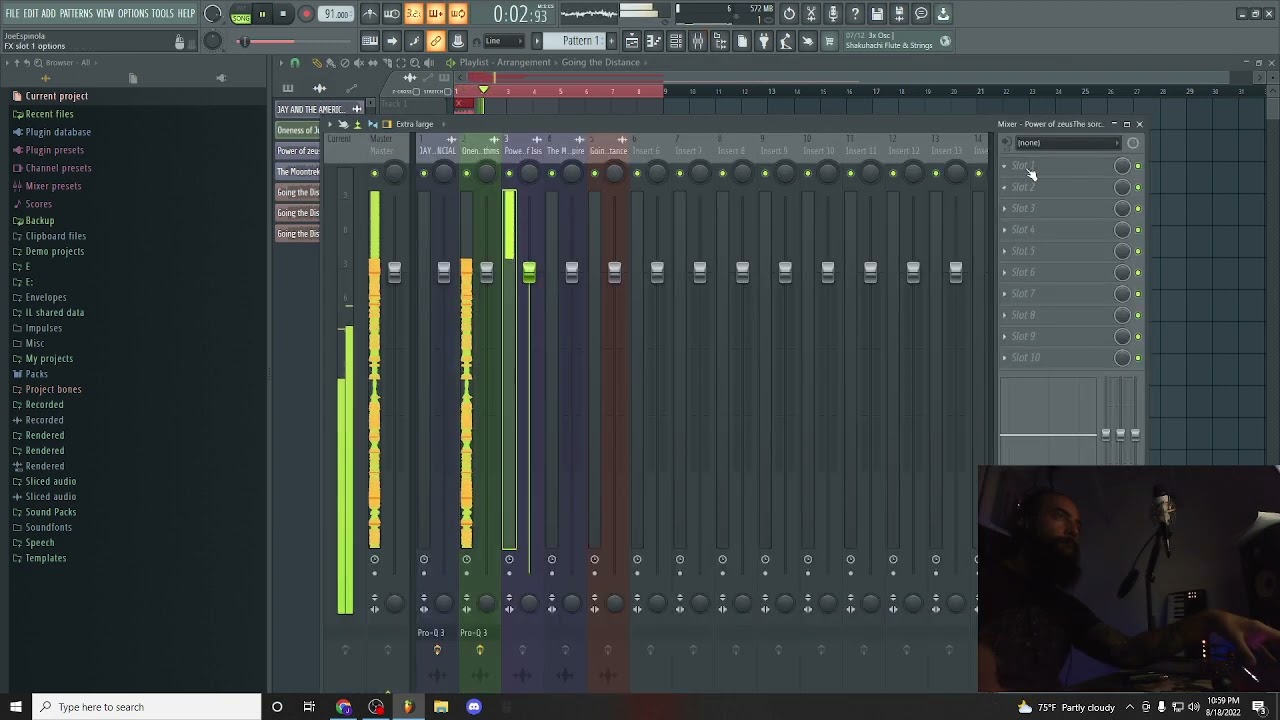The image size is (1280, 720).
Task: Open the Plugin picker plug icon
Action: pos(764,41)
